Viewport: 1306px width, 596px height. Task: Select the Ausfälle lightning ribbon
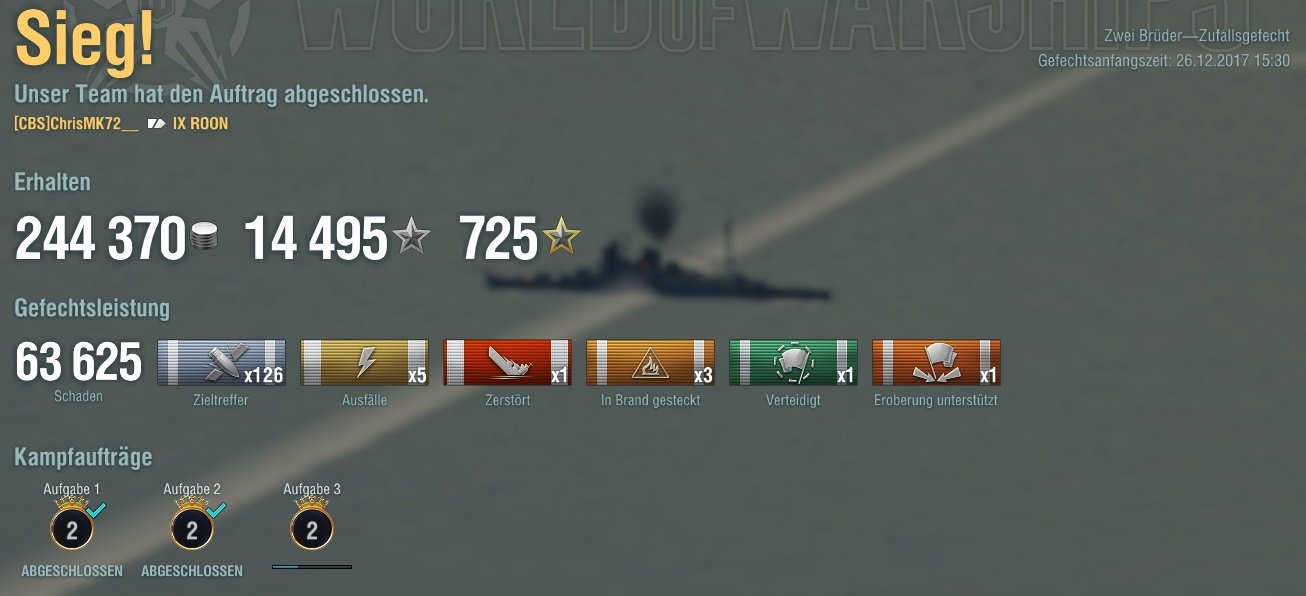(364, 363)
